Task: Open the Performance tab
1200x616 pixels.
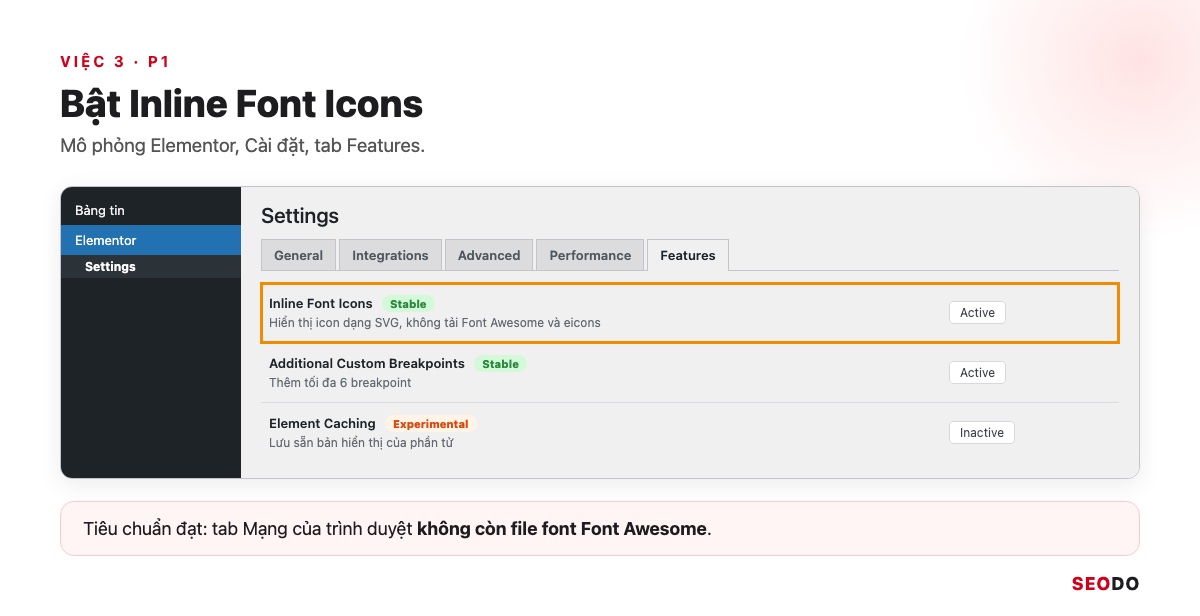Action: point(590,255)
